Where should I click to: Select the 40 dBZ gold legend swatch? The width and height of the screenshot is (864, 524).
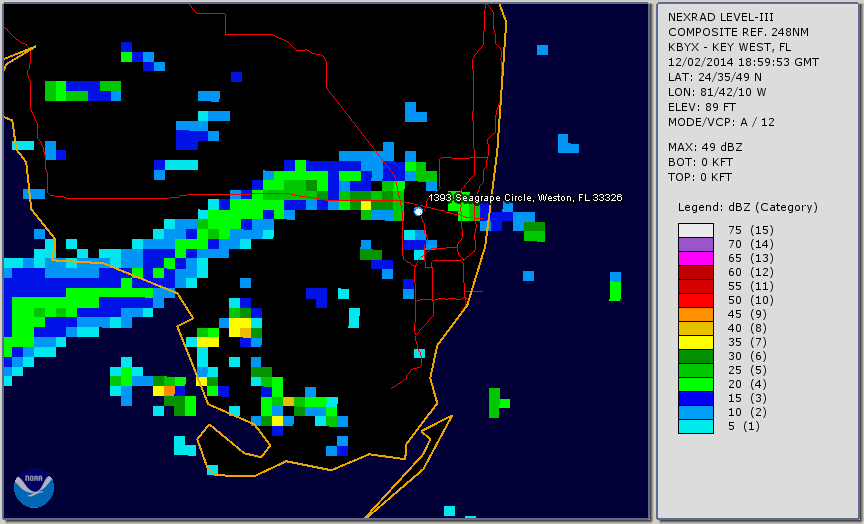click(696, 328)
